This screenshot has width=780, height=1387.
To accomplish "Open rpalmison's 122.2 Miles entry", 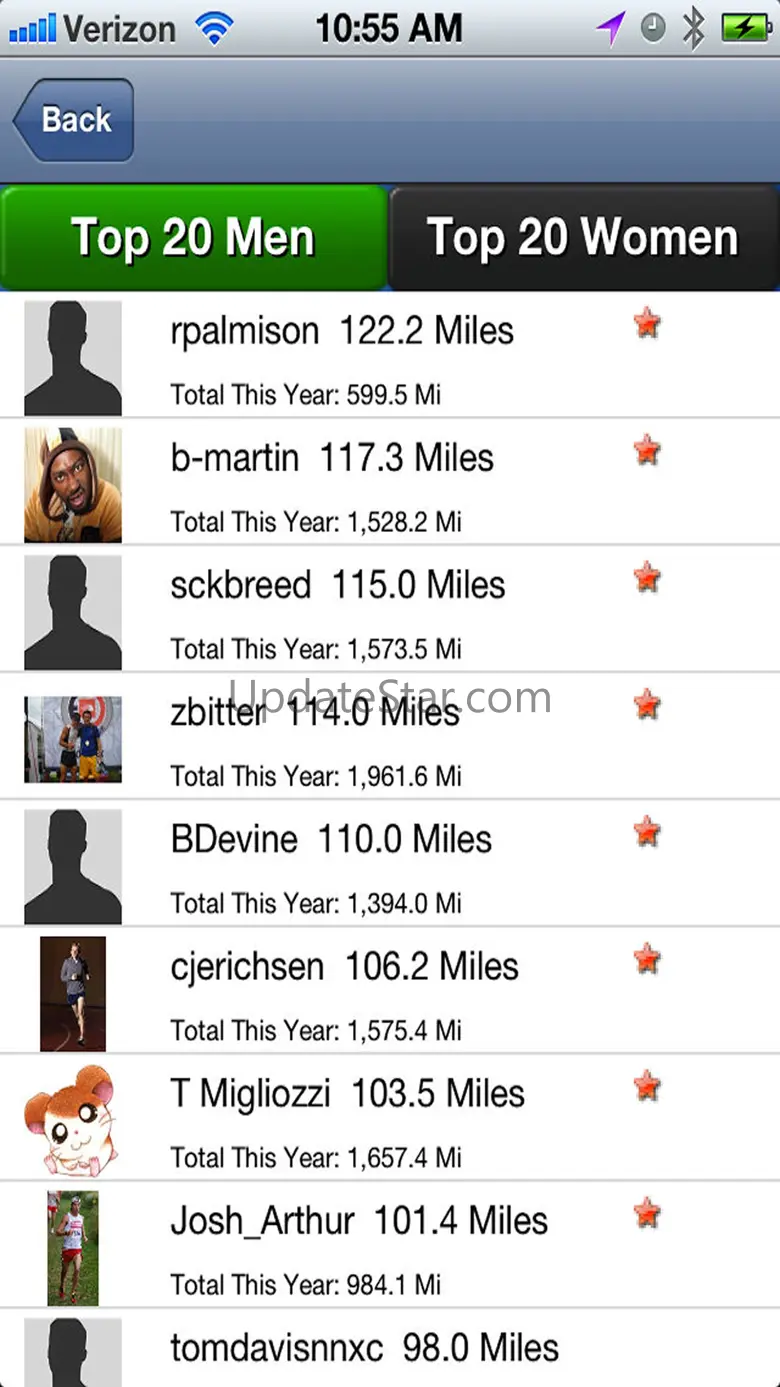I will 342,331.
